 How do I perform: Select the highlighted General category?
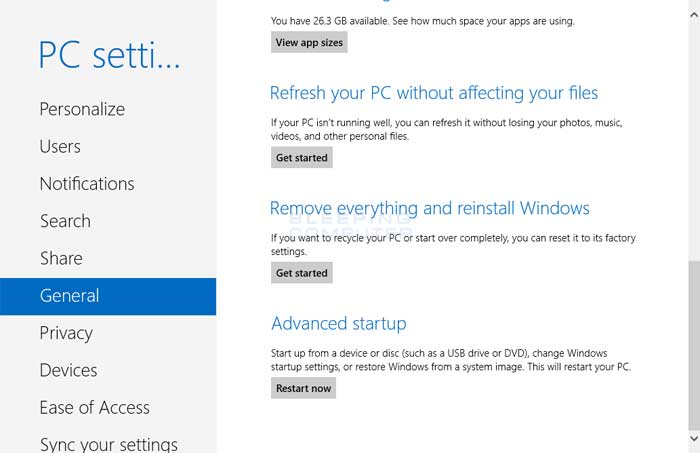click(x=108, y=296)
